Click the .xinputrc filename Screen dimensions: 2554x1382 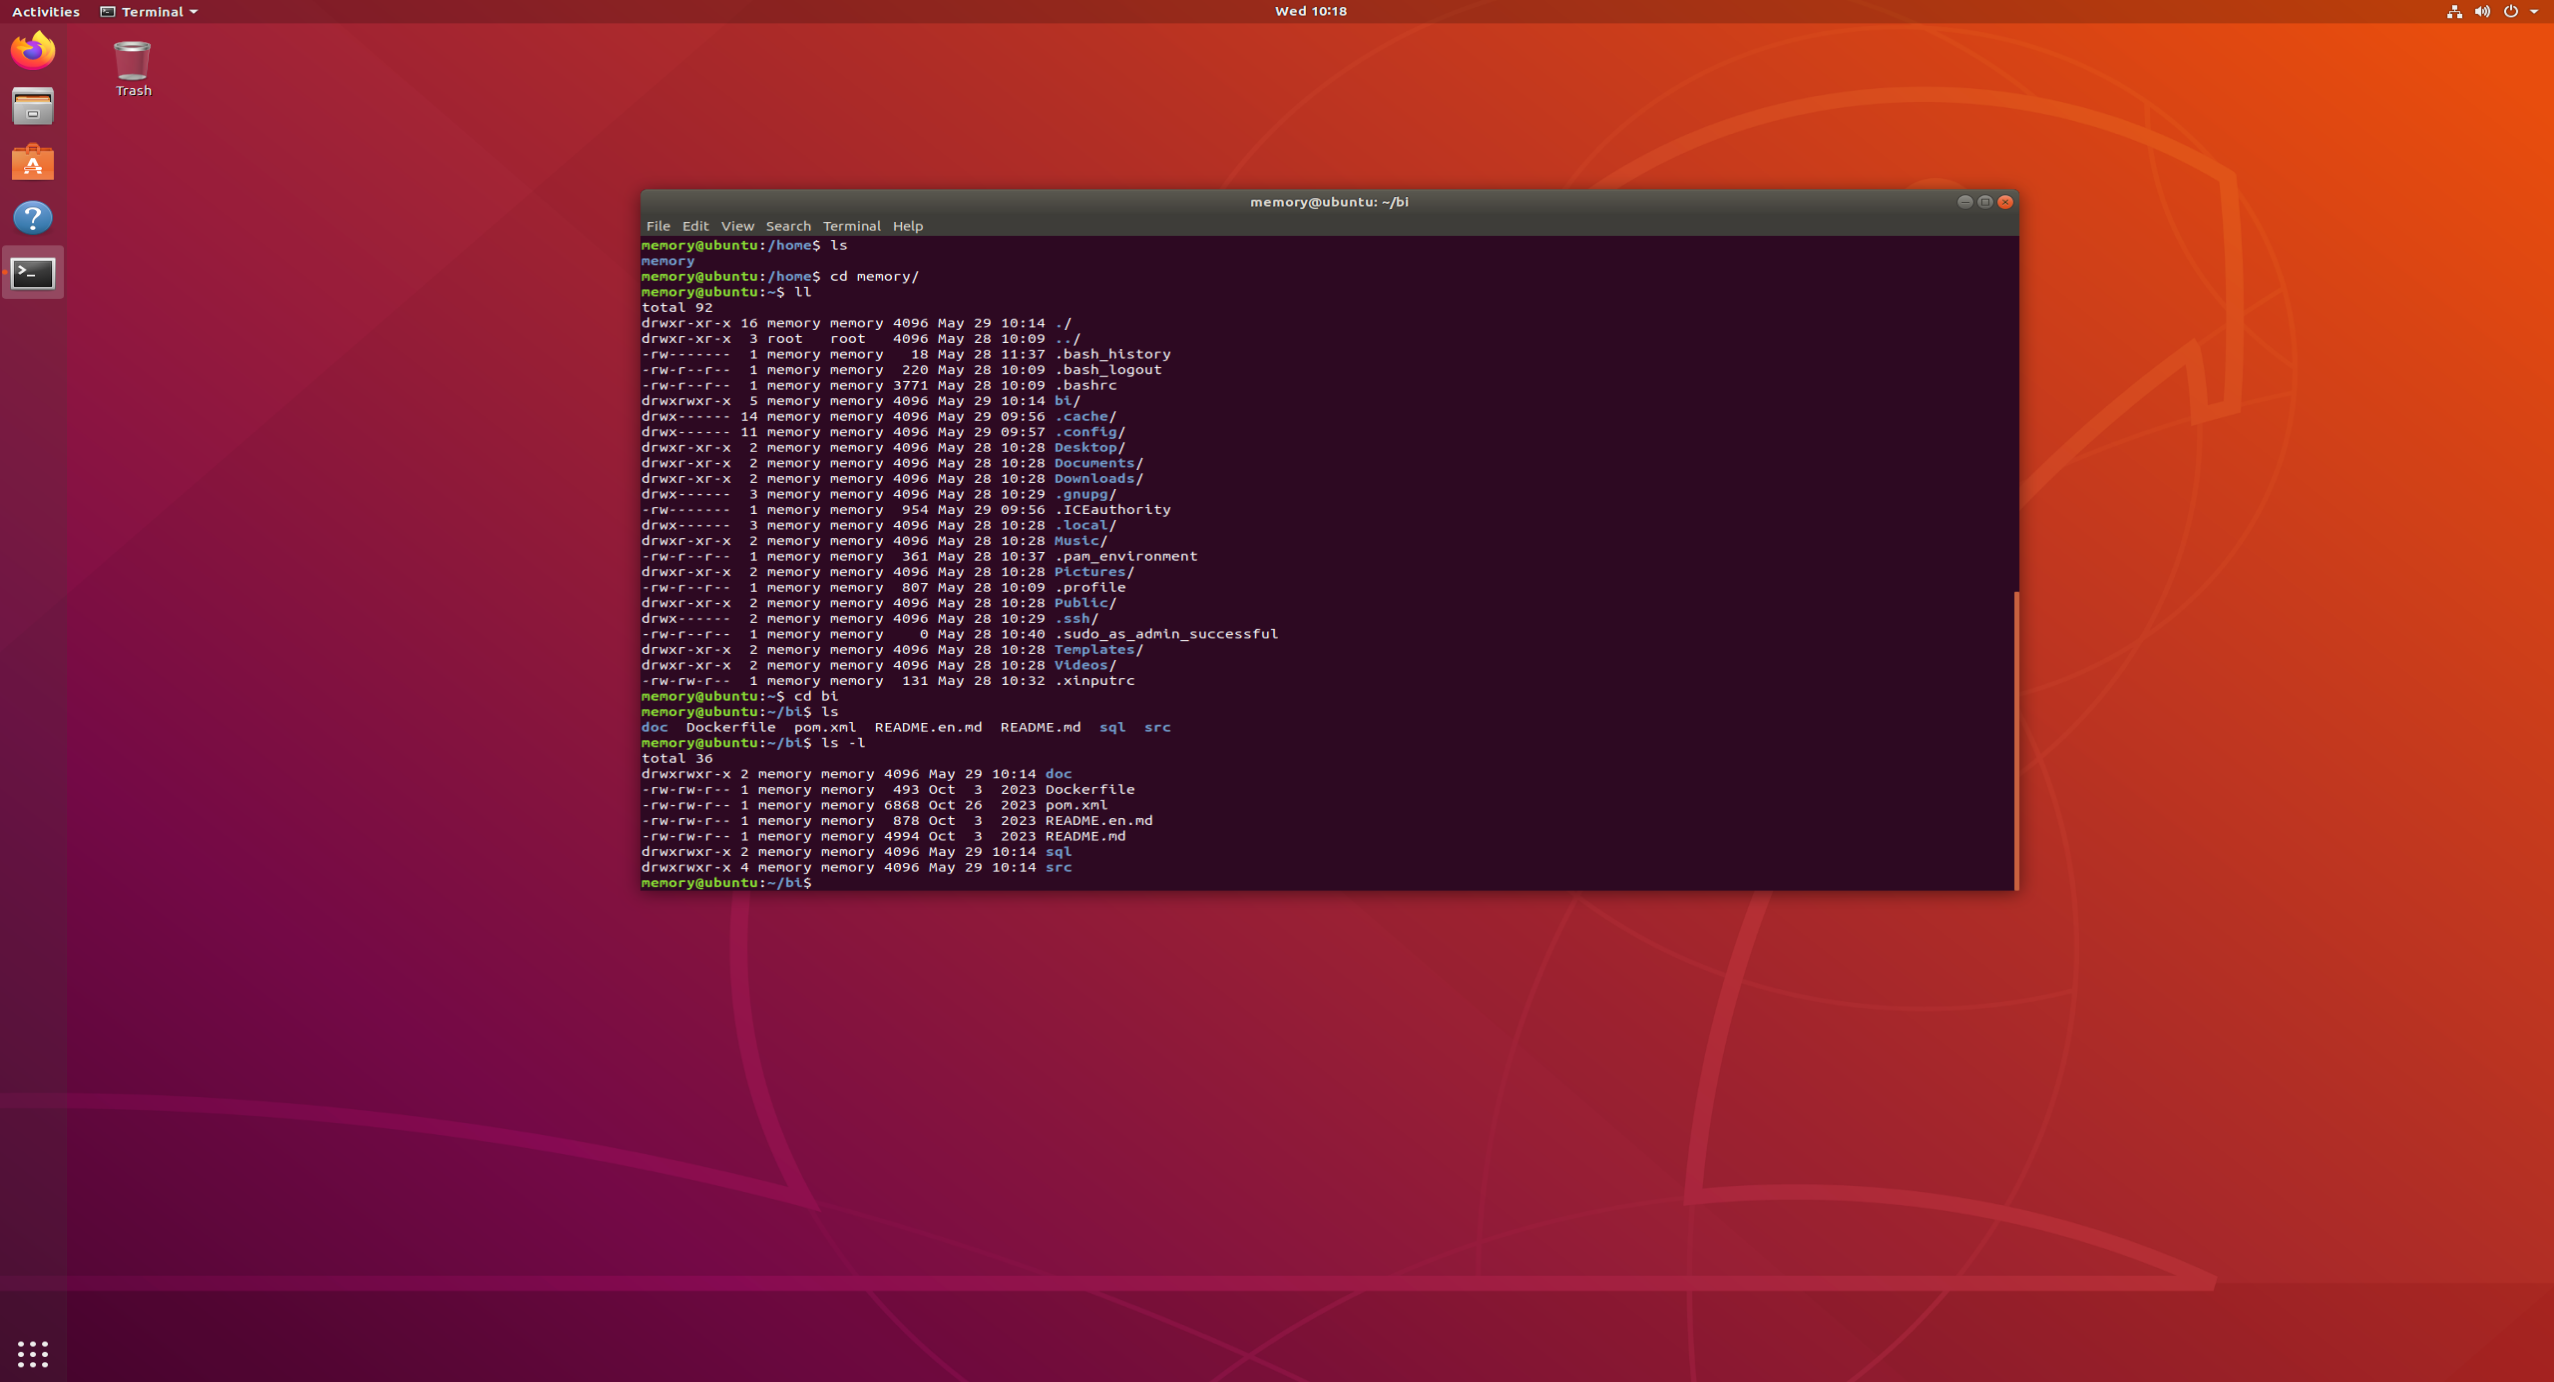[1094, 681]
